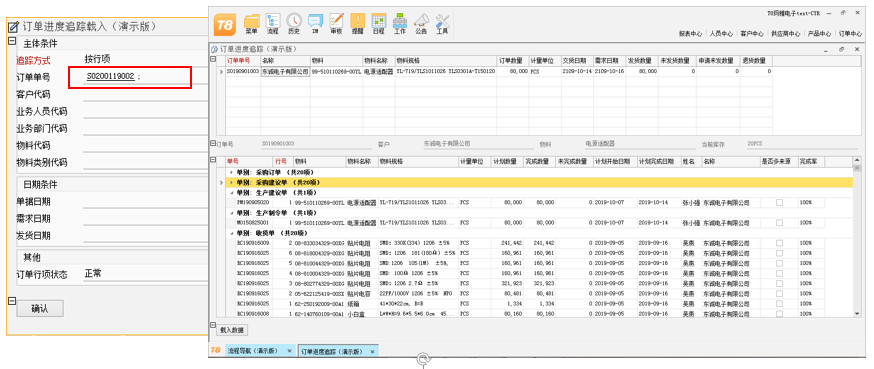Viewport: 874px width, 369px height.
Task: Click the small T8 logo at bottom tab bar
Action: pyautogui.click(x=216, y=351)
